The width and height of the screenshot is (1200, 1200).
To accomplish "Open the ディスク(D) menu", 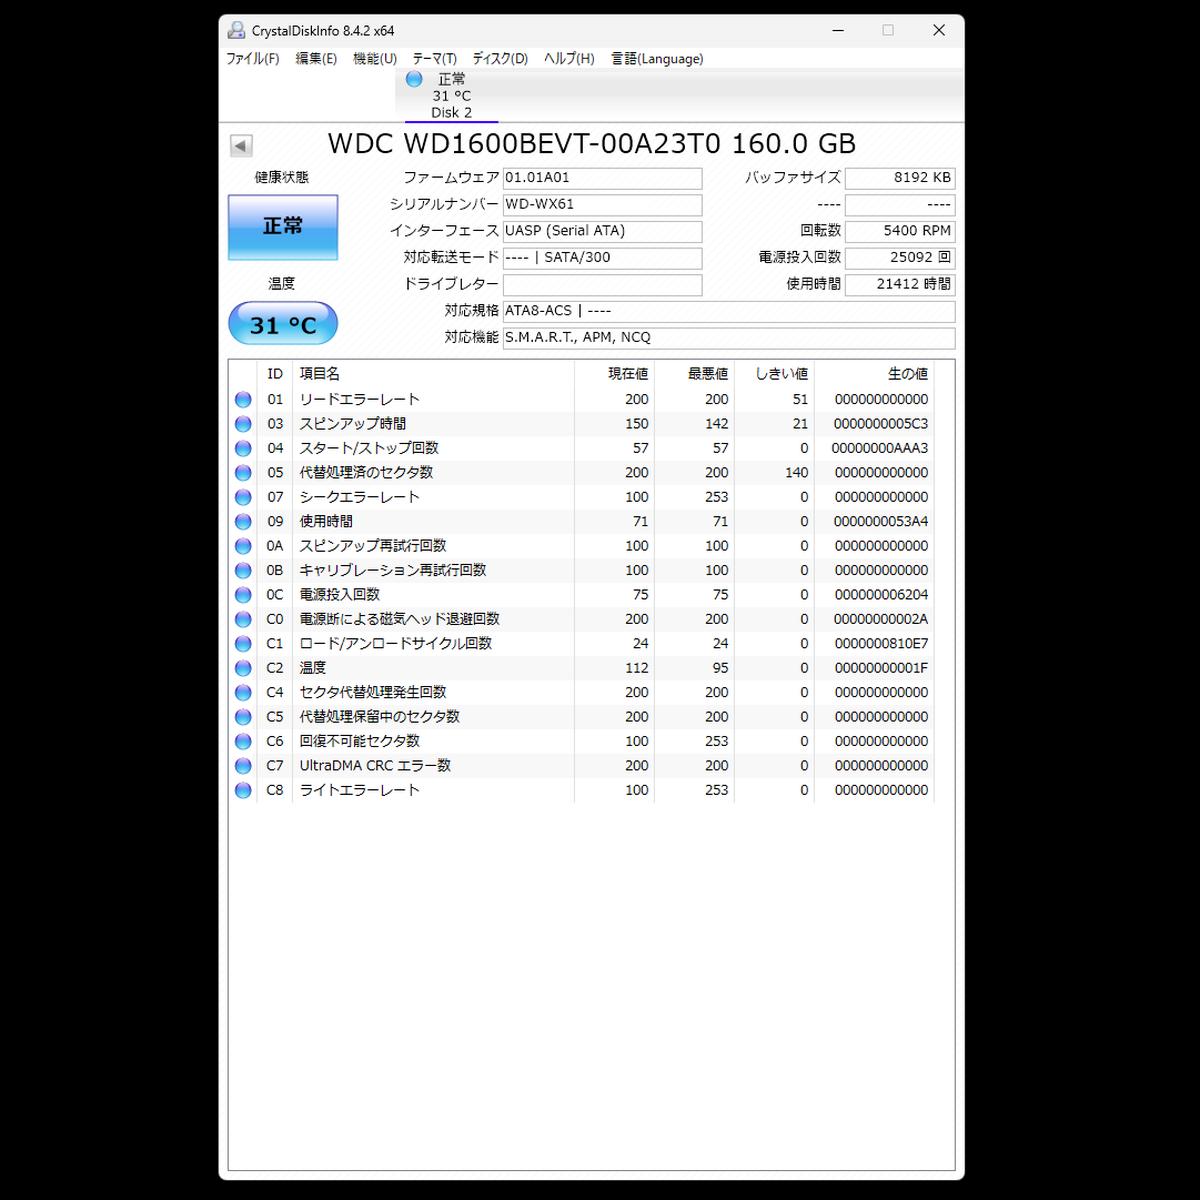I will tap(500, 59).
